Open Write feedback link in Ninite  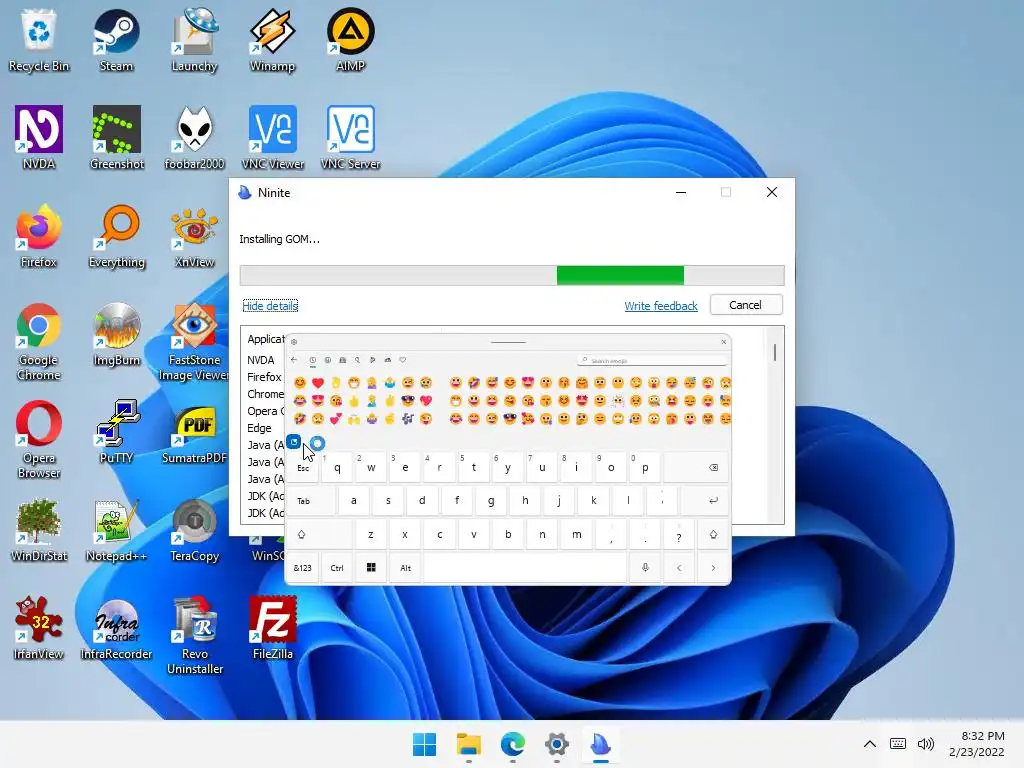coord(661,306)
